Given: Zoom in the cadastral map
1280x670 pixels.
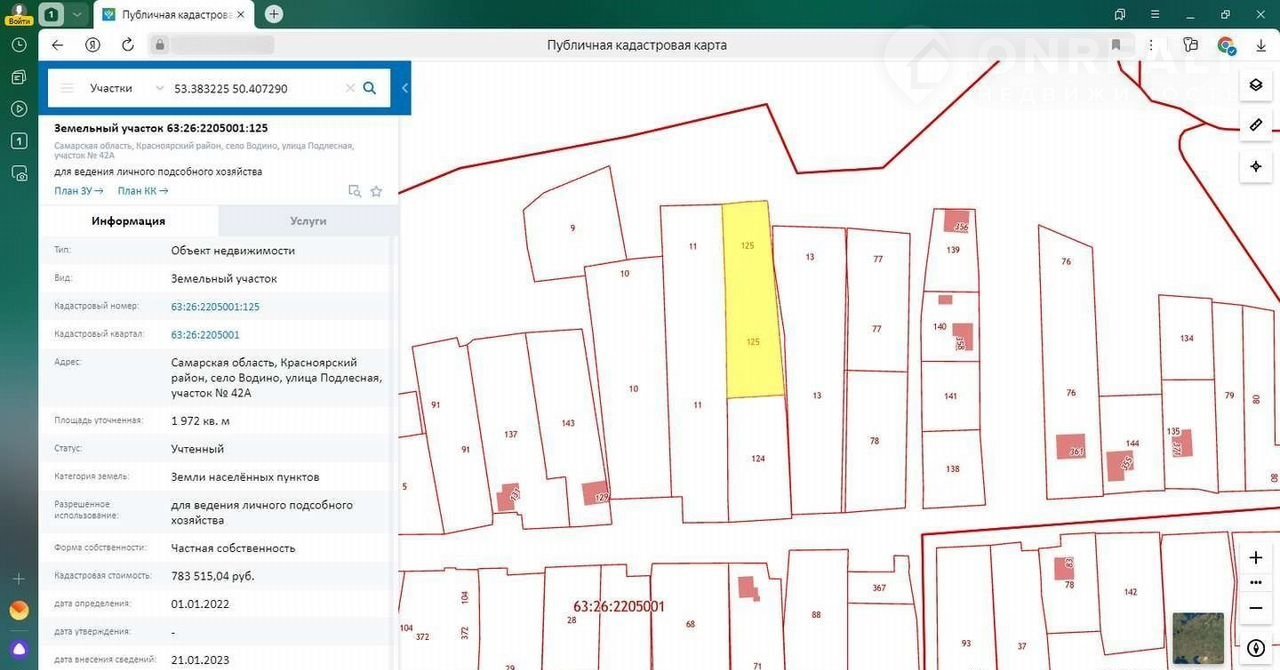Looking at the screenshot, I should pos(1256,558).
